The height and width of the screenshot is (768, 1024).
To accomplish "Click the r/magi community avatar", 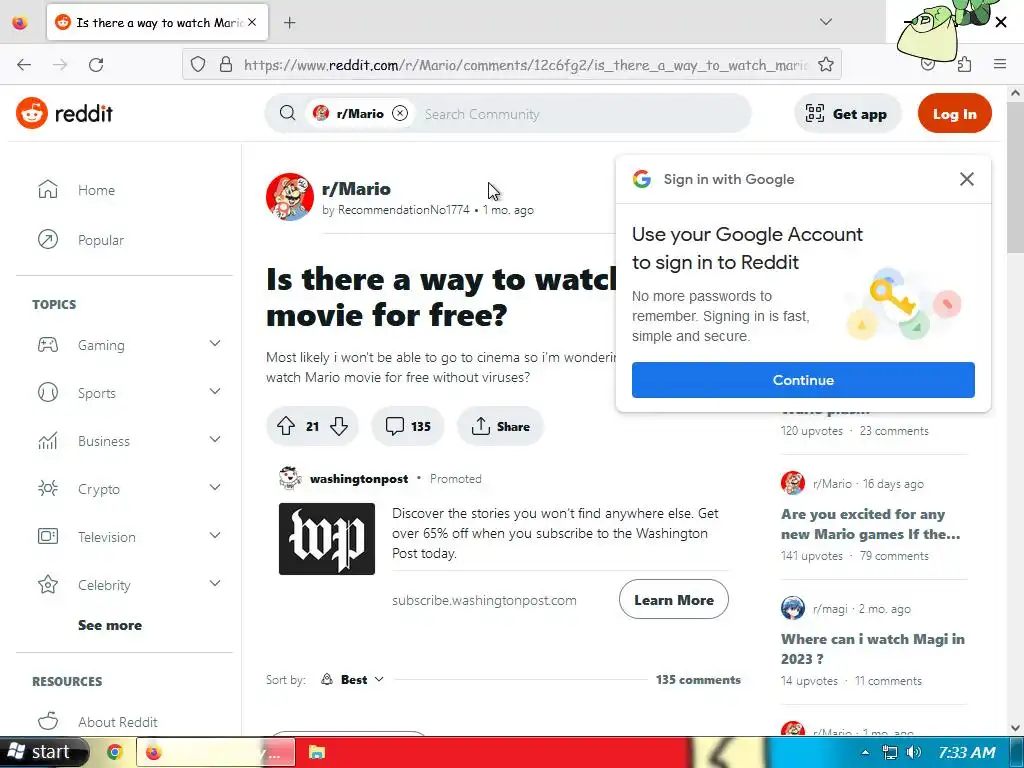I will point(793,609).
